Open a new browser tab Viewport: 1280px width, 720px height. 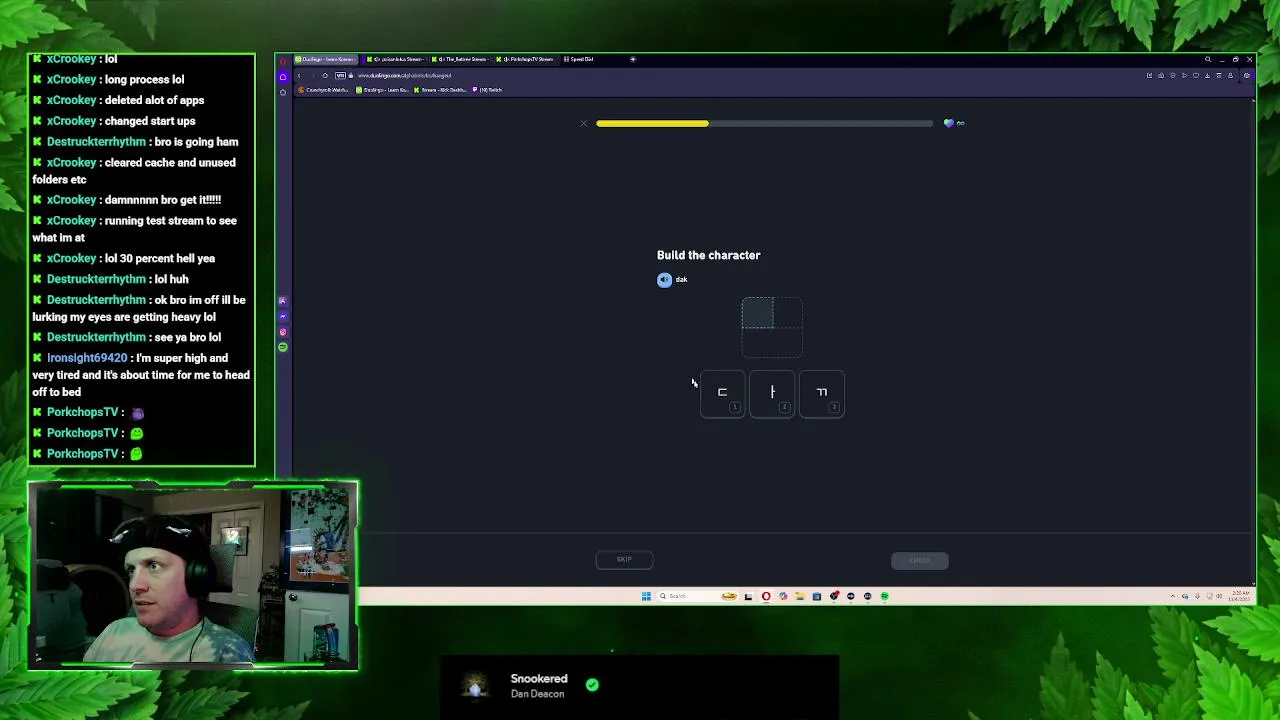click(x=632, y=59)
